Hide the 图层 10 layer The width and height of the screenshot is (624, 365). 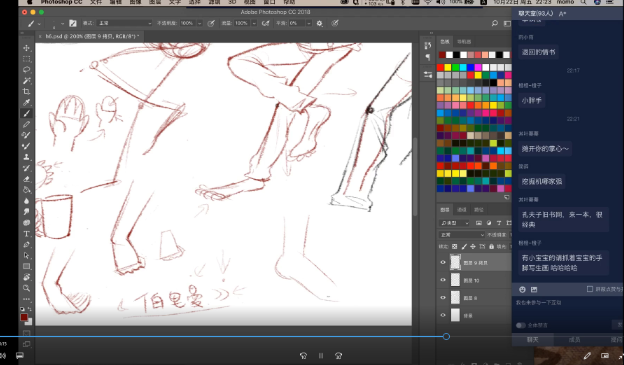(x=443, y=280)
